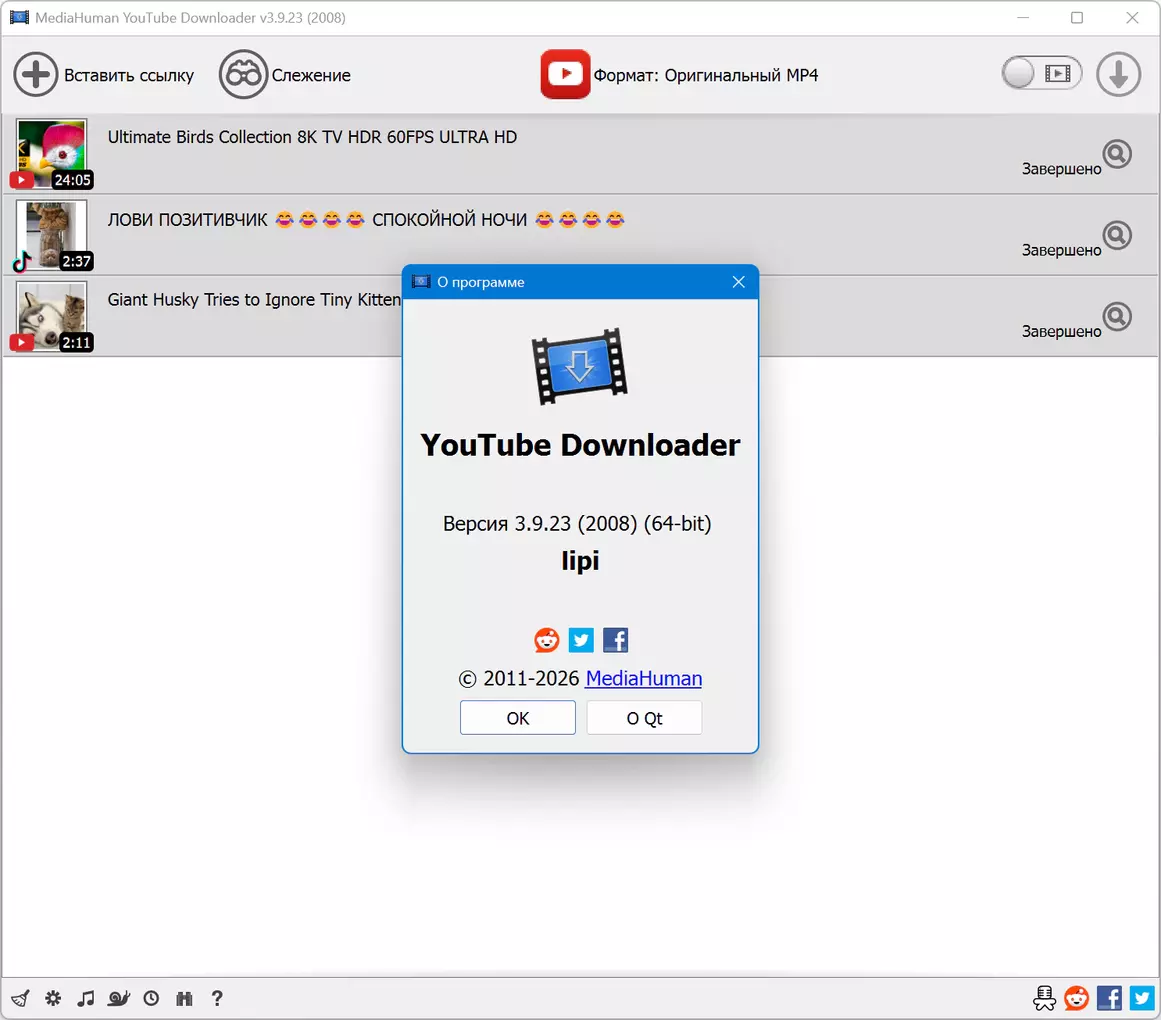Click the О Qt button

pos(644,718)
